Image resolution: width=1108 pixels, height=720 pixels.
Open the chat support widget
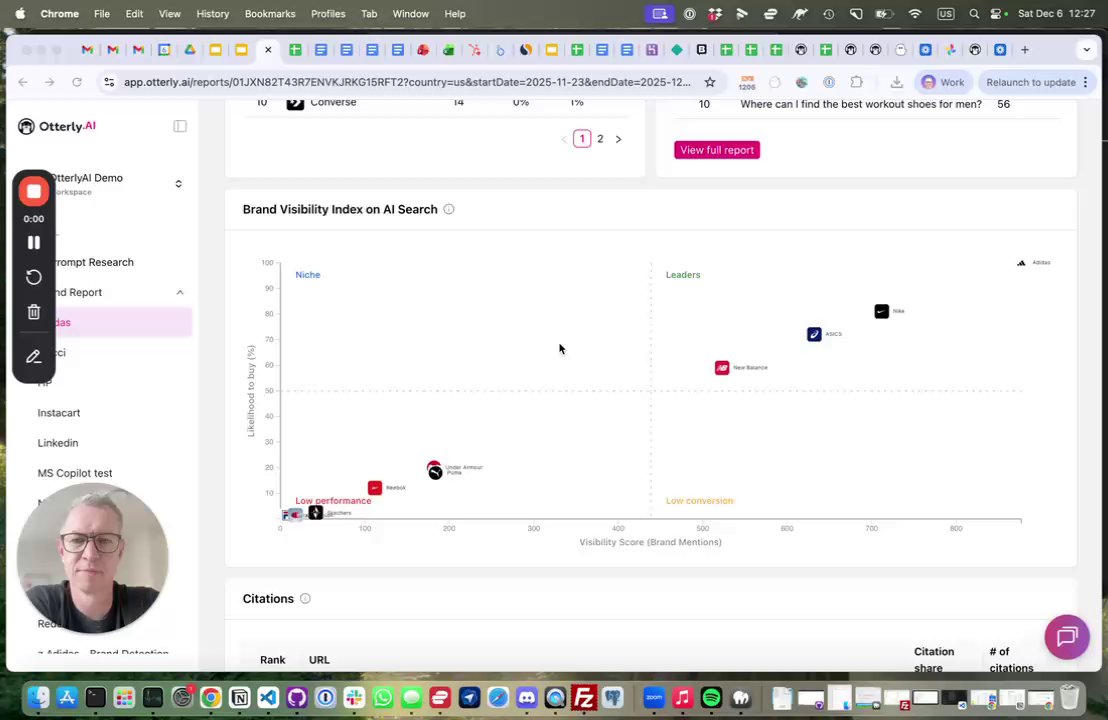tap(1066, 637)
